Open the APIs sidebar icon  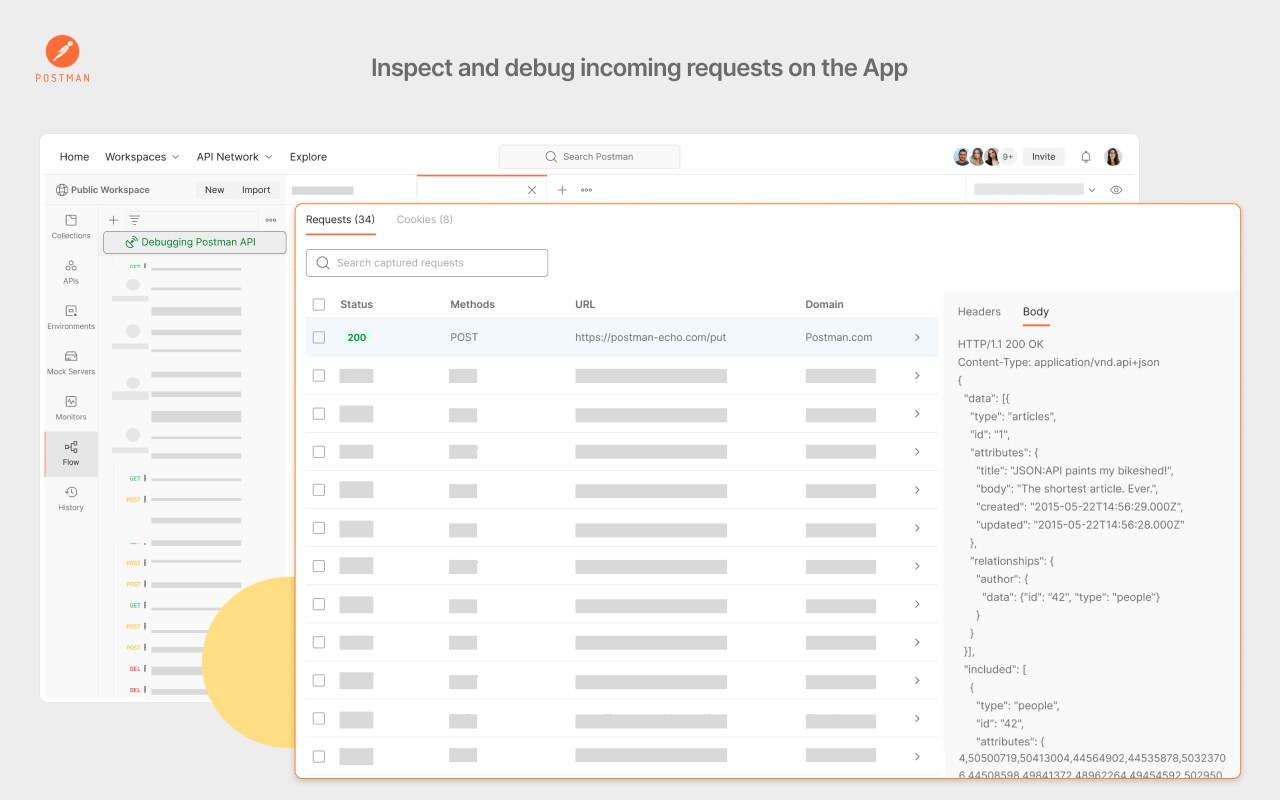(x=71, y=271)
